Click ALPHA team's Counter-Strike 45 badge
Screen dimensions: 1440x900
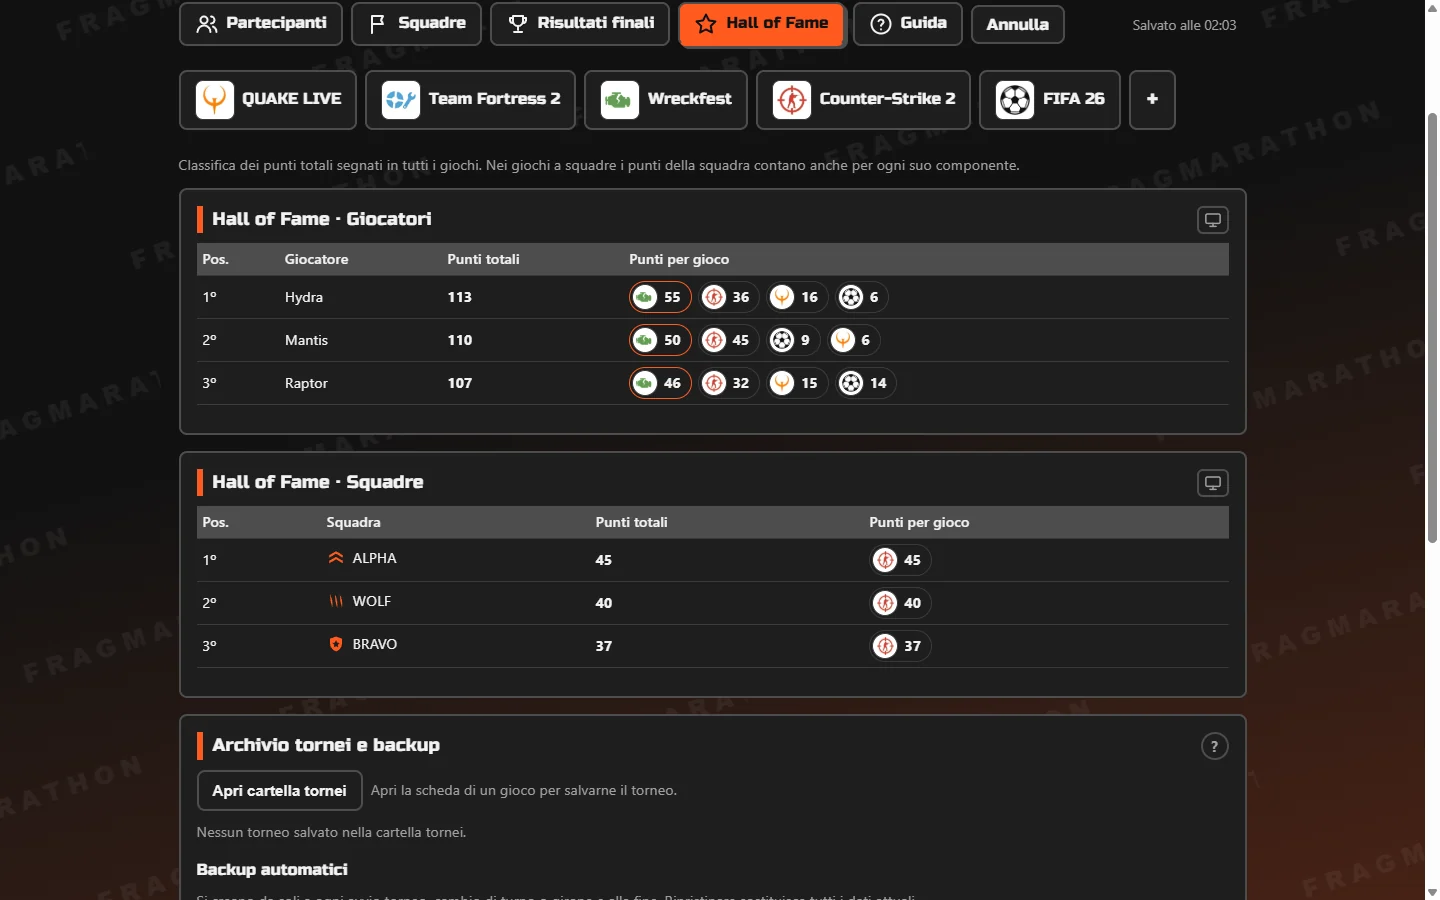(x=900, y=560)
